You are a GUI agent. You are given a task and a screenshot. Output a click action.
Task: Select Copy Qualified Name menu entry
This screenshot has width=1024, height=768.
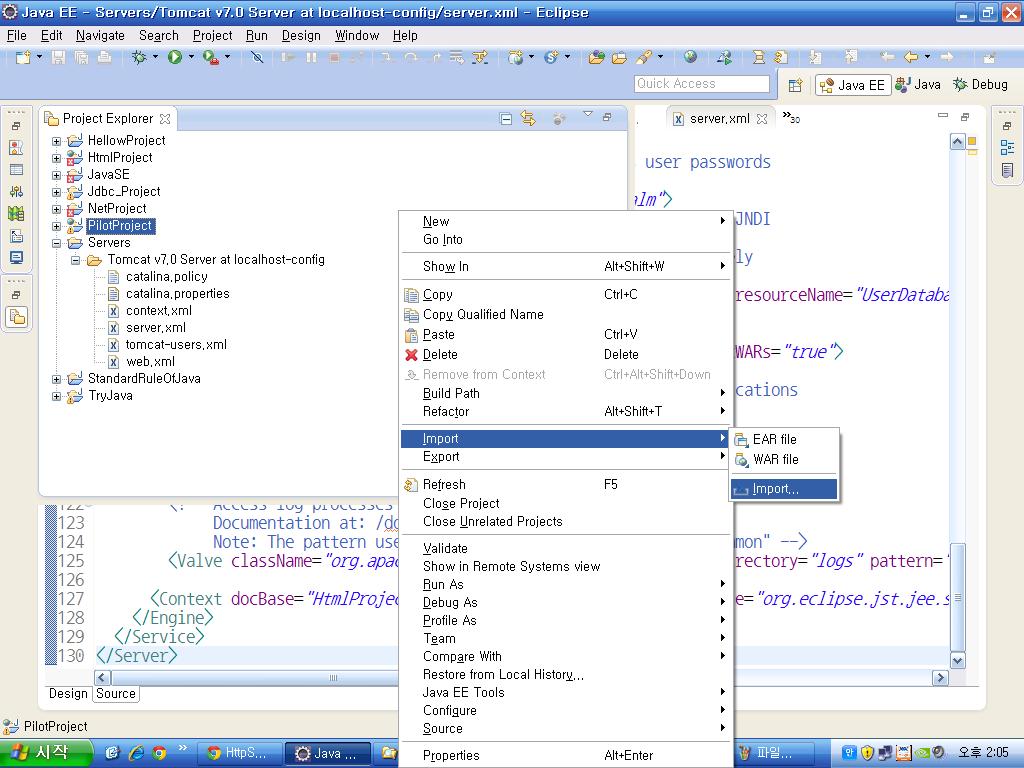pos(565,315)
